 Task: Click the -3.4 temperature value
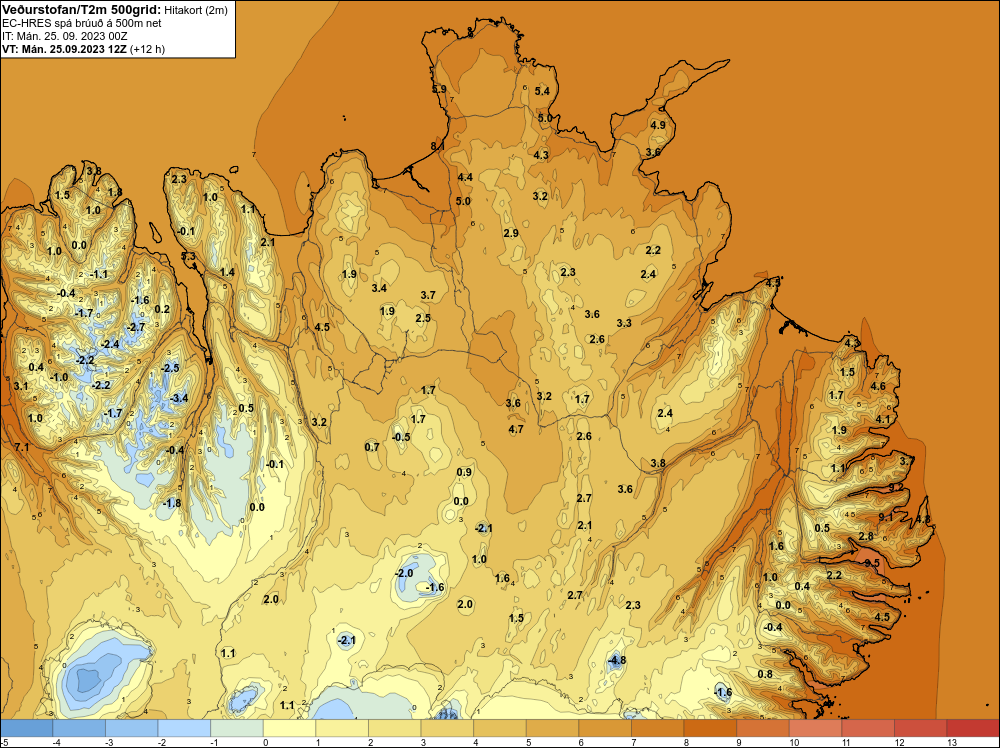pyautogui.click(x=179, y=399)
